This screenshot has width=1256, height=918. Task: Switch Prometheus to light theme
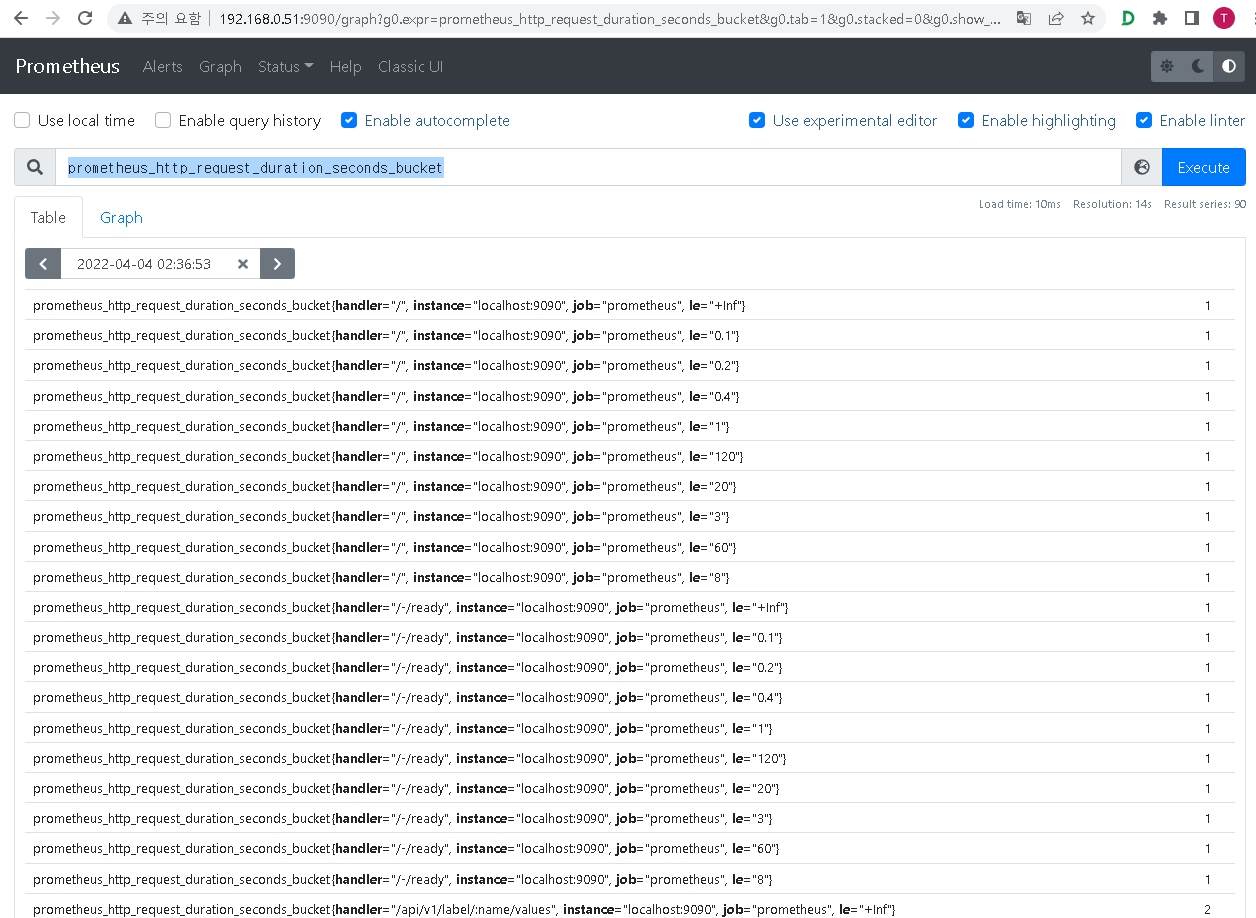point(1167,67)
